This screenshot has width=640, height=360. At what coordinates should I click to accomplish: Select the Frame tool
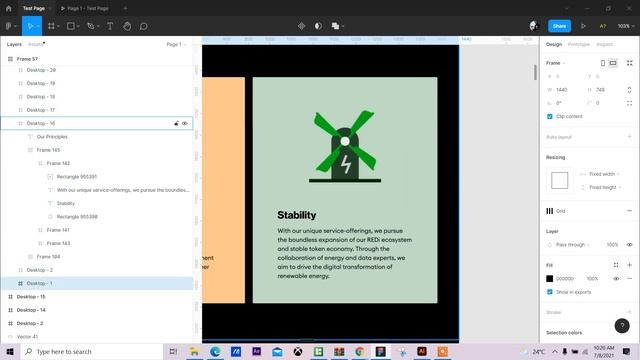pyautogui.click(x=51, y=26)
